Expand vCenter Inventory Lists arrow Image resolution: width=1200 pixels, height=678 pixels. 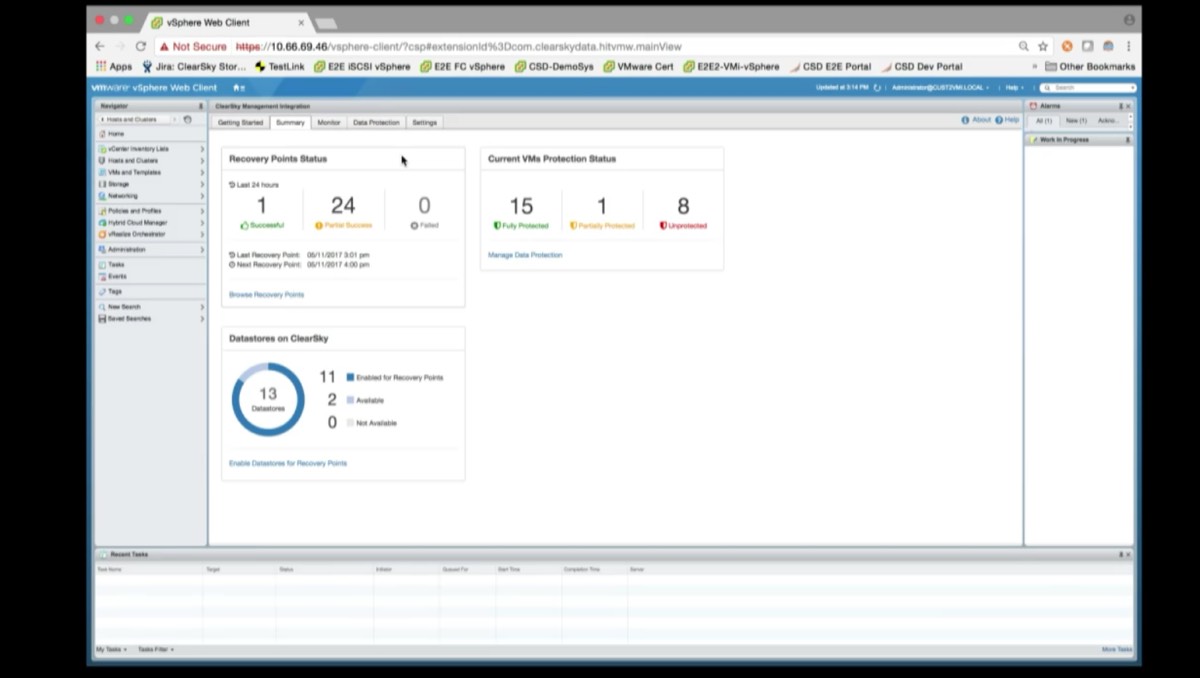202,149
